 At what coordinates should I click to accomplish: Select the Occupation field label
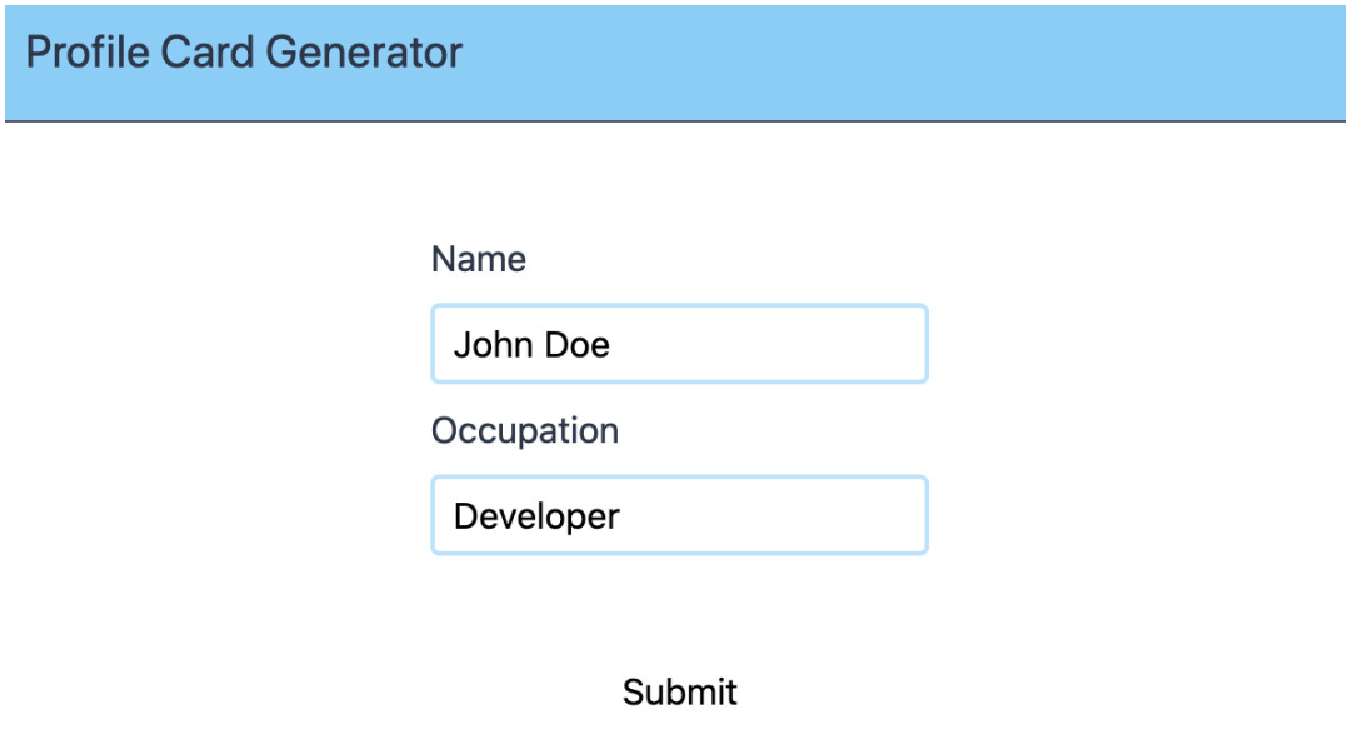point(525,431)
